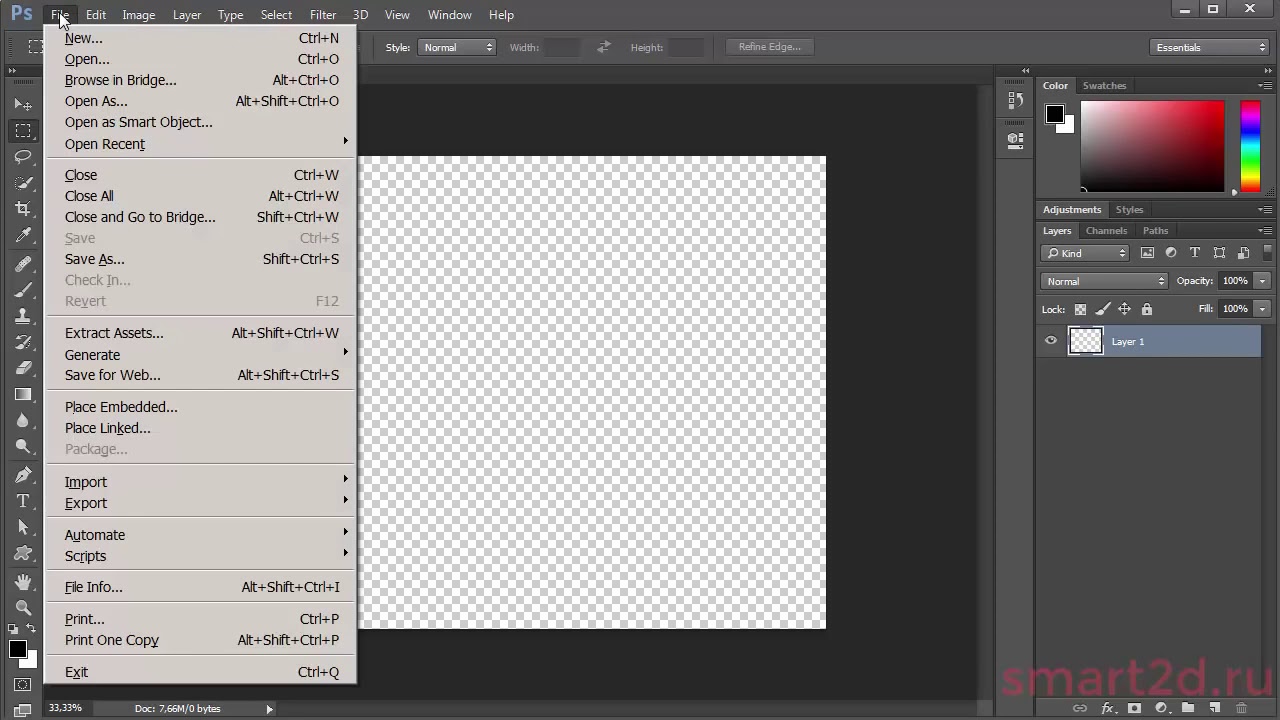Click the Refine Edge... button
The height and width of the screenshot is (720, 1280).
click(769, 47)
